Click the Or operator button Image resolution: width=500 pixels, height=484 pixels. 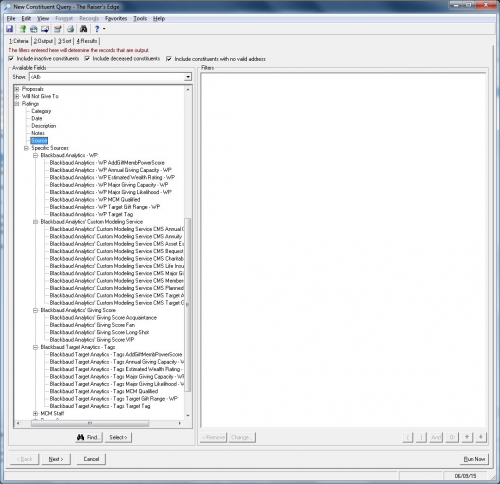452,437
